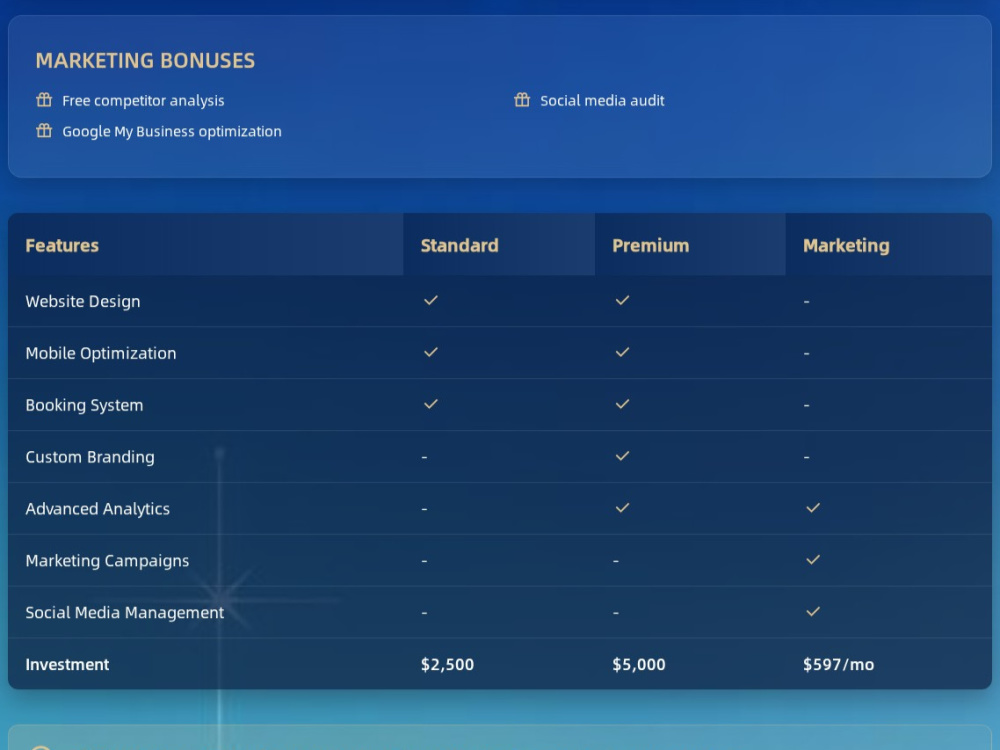The width and height of the screenshot is (1000, 750).
Task: Click Standard dash in Custom Branding row
Action: click(424, 457)
